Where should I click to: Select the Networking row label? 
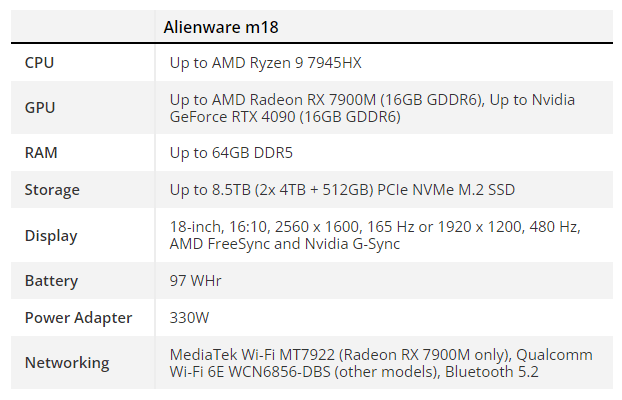[x=67, y=363]
